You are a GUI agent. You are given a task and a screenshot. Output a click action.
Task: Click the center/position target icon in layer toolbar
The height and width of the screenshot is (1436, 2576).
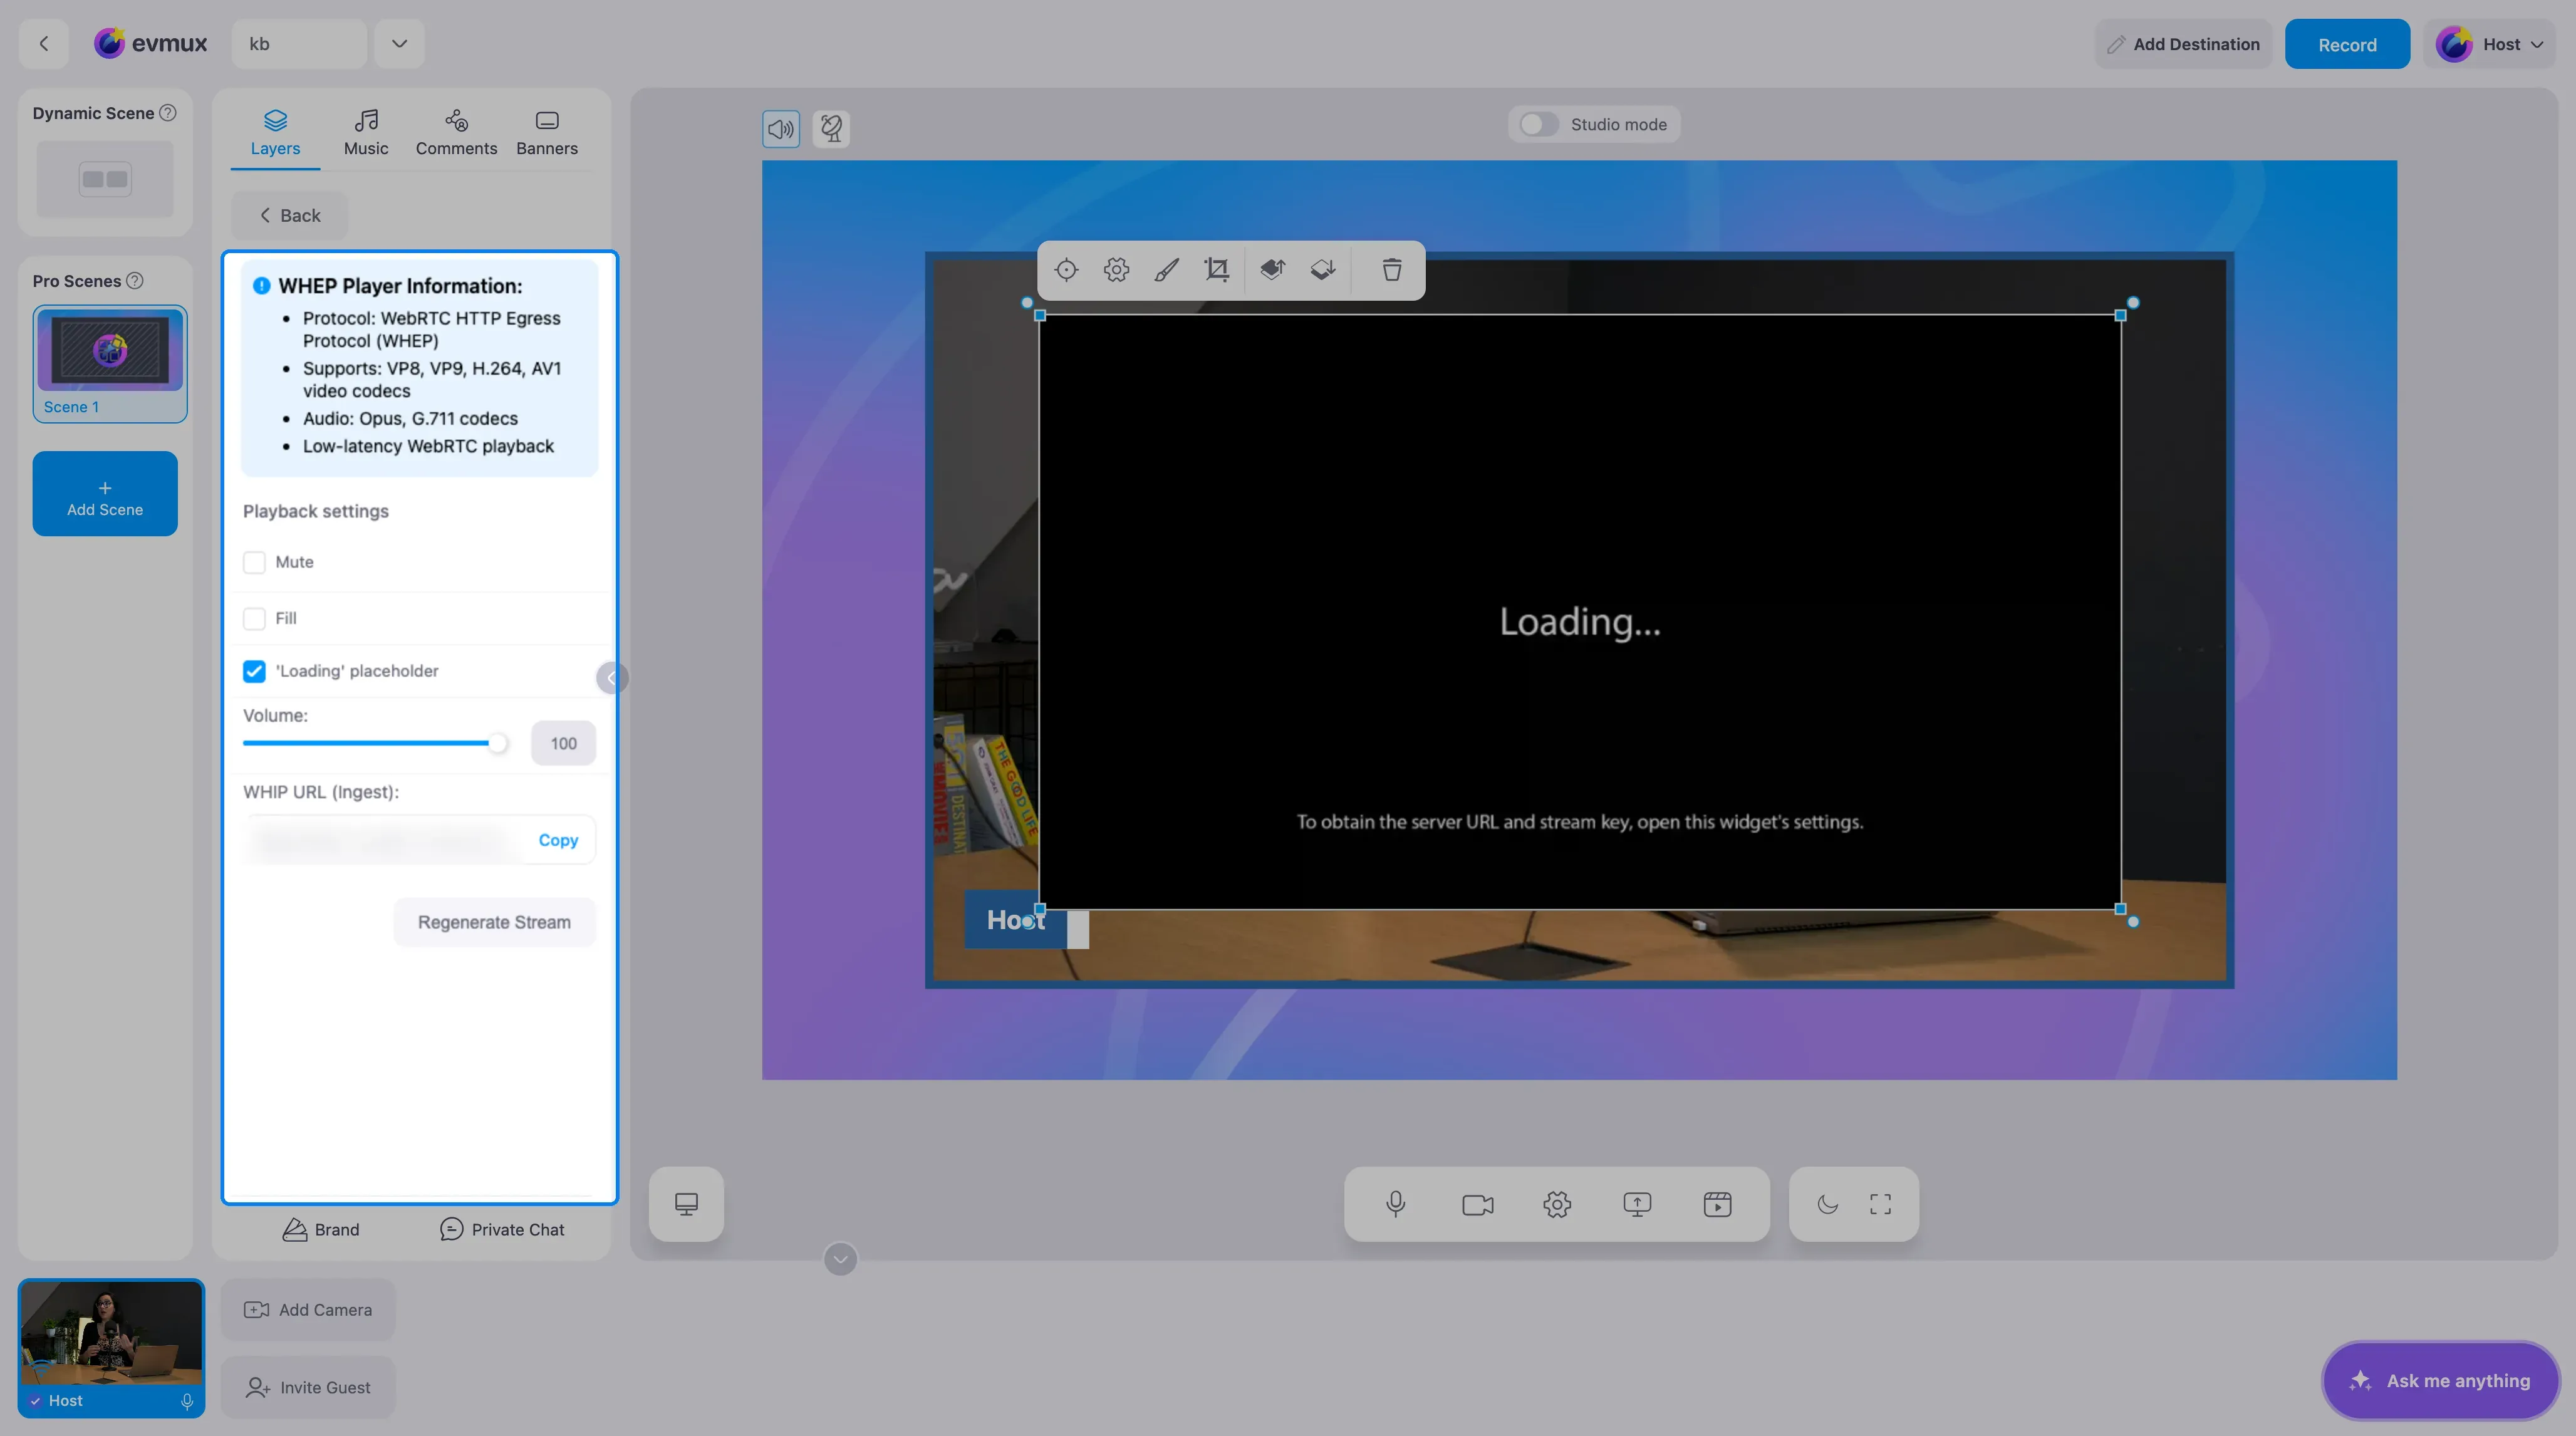1066,270
